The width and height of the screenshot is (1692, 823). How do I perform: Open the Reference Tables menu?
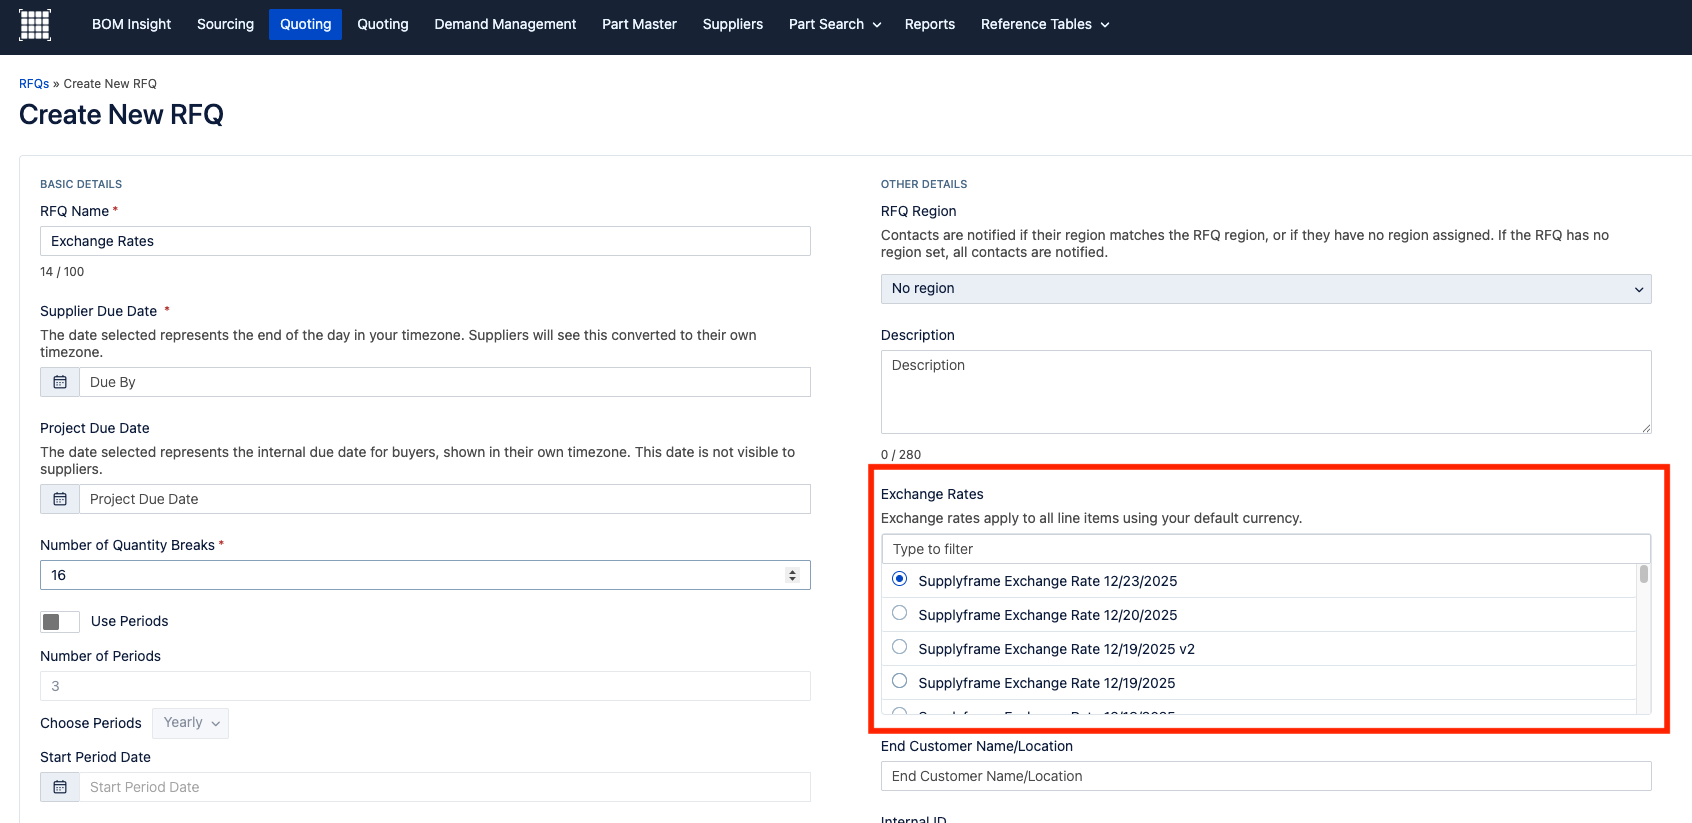1044,24
